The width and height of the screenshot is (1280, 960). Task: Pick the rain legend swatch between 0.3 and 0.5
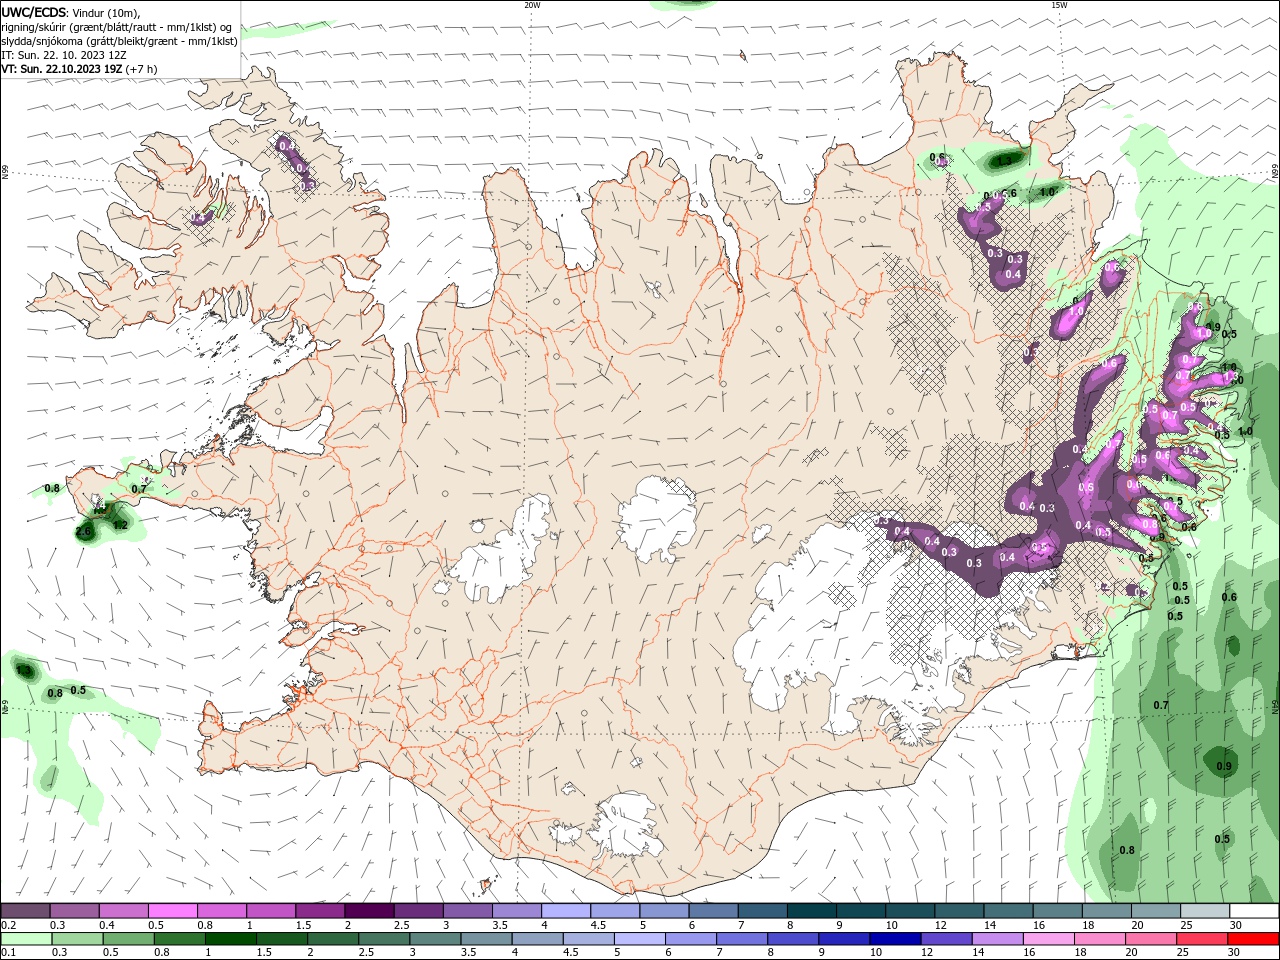[x=77, y=939]
